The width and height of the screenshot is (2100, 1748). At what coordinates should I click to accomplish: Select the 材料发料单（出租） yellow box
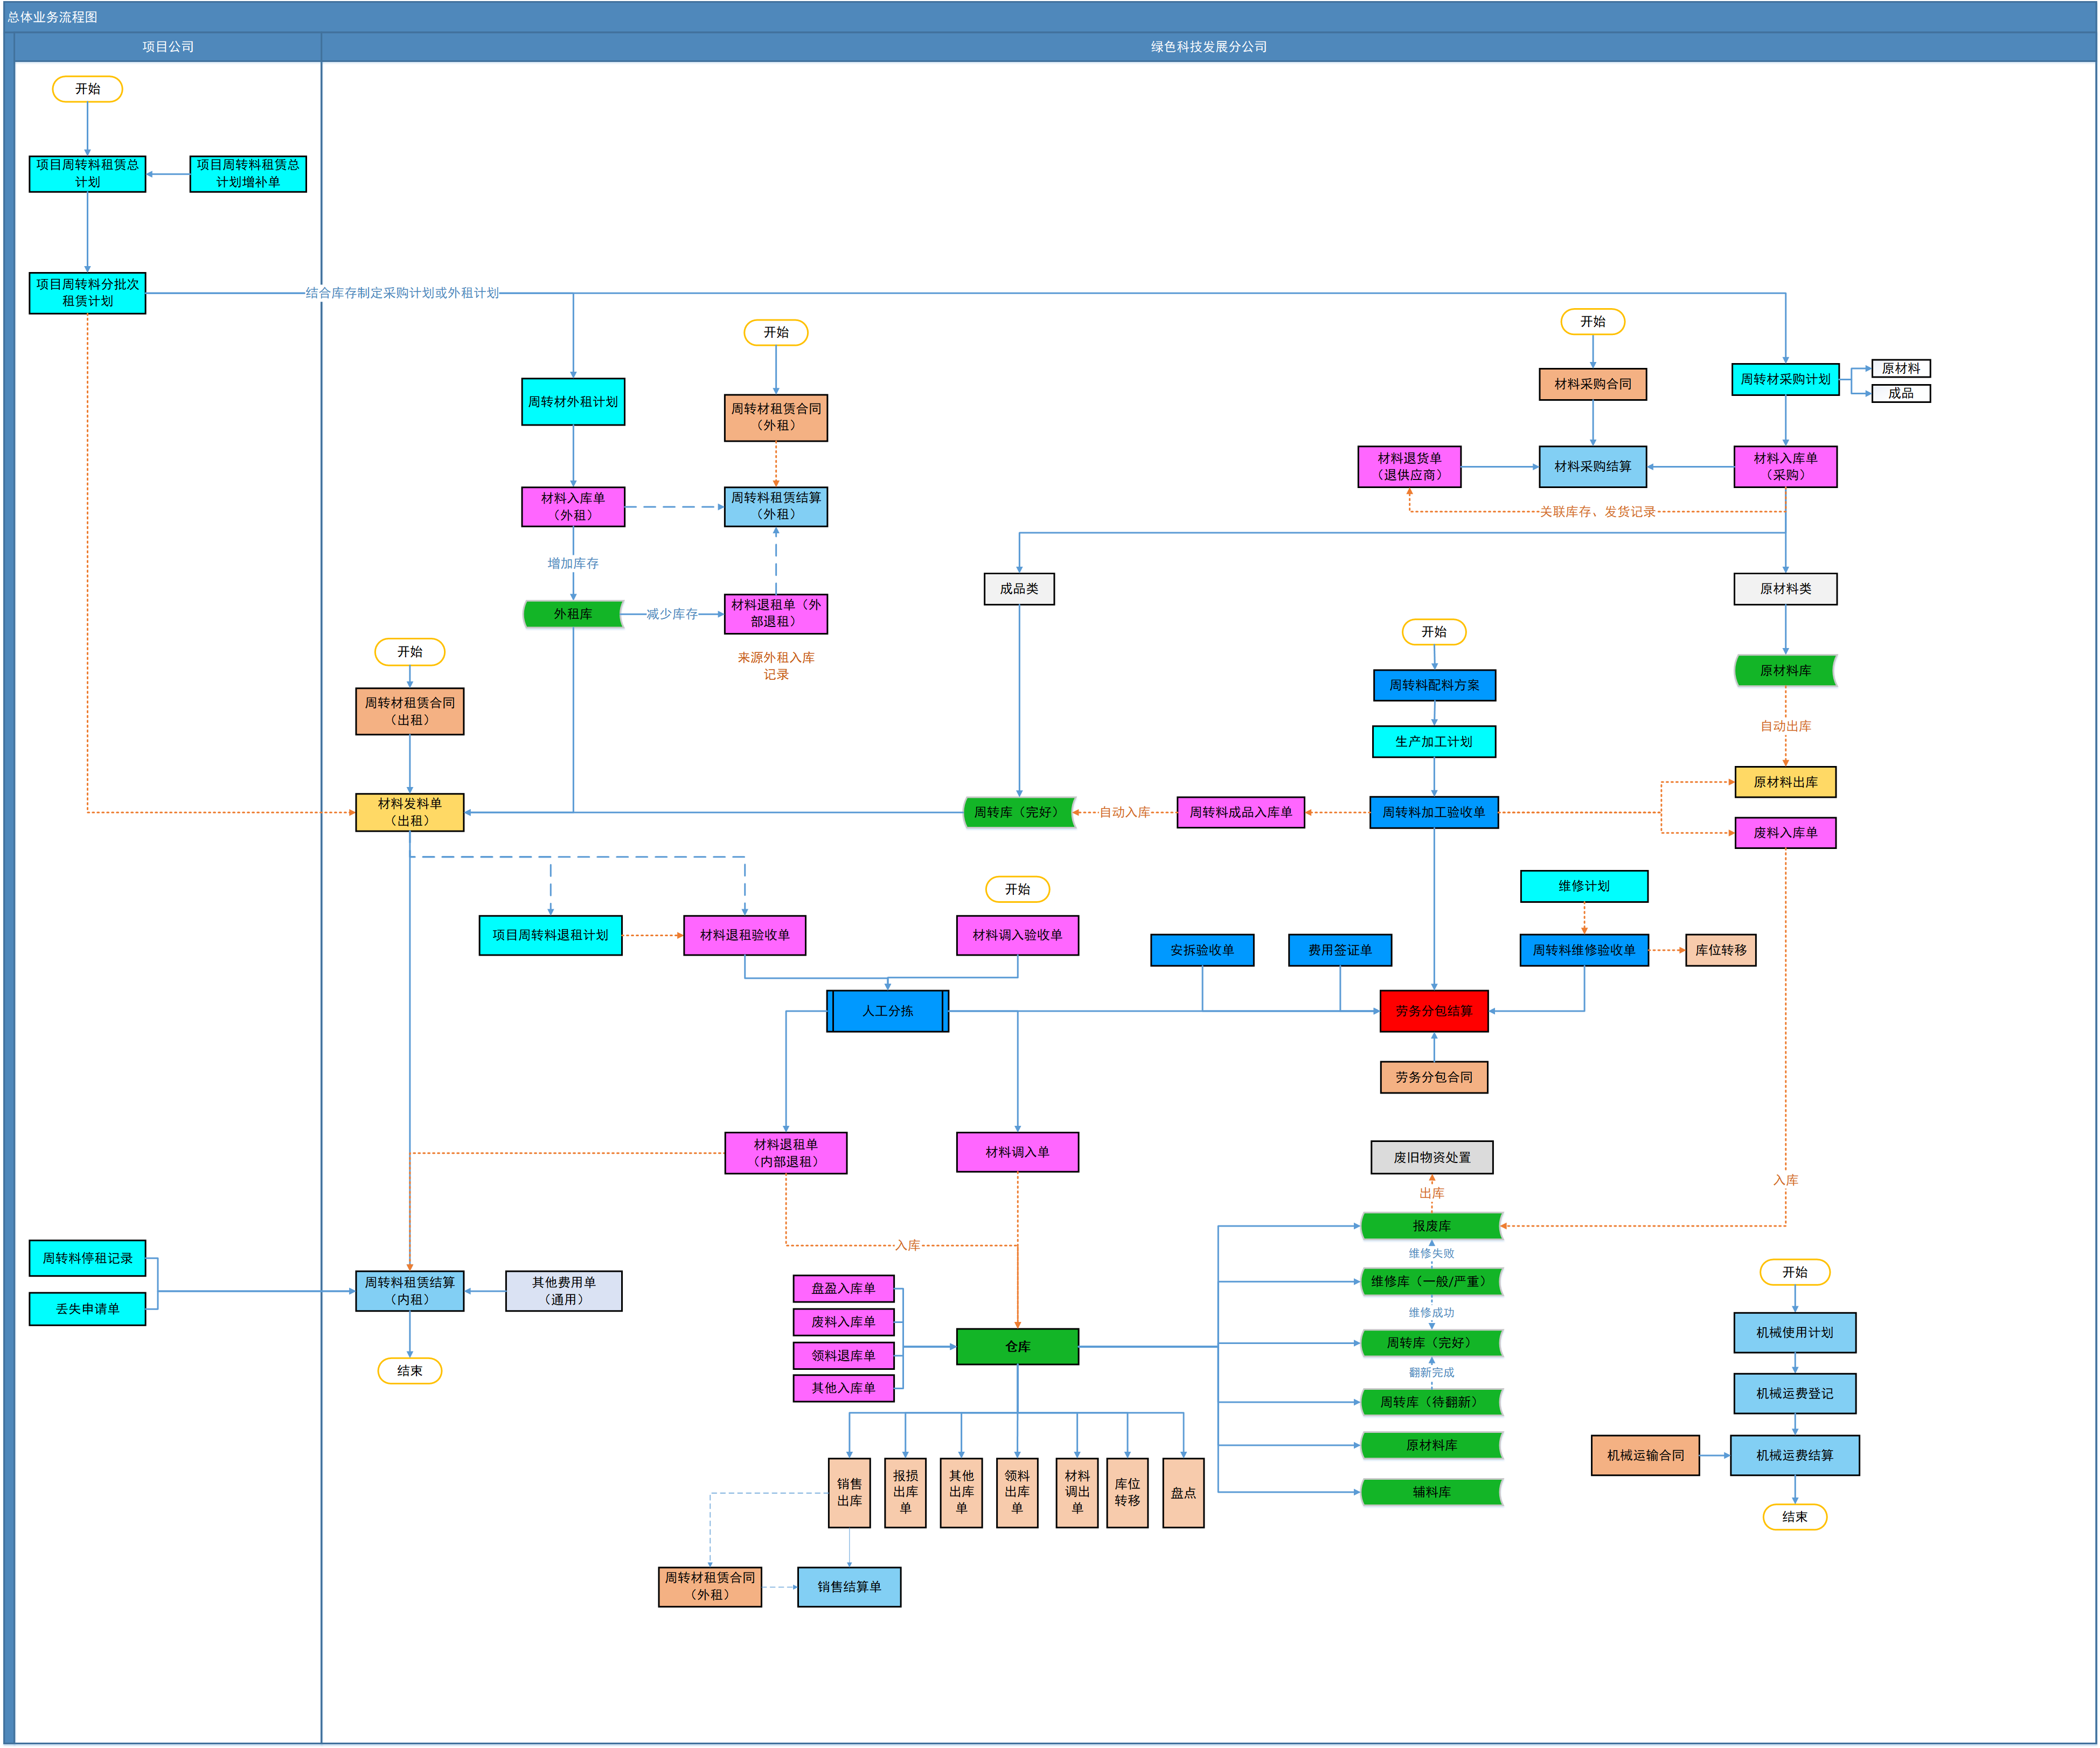[x=409, y=812]
